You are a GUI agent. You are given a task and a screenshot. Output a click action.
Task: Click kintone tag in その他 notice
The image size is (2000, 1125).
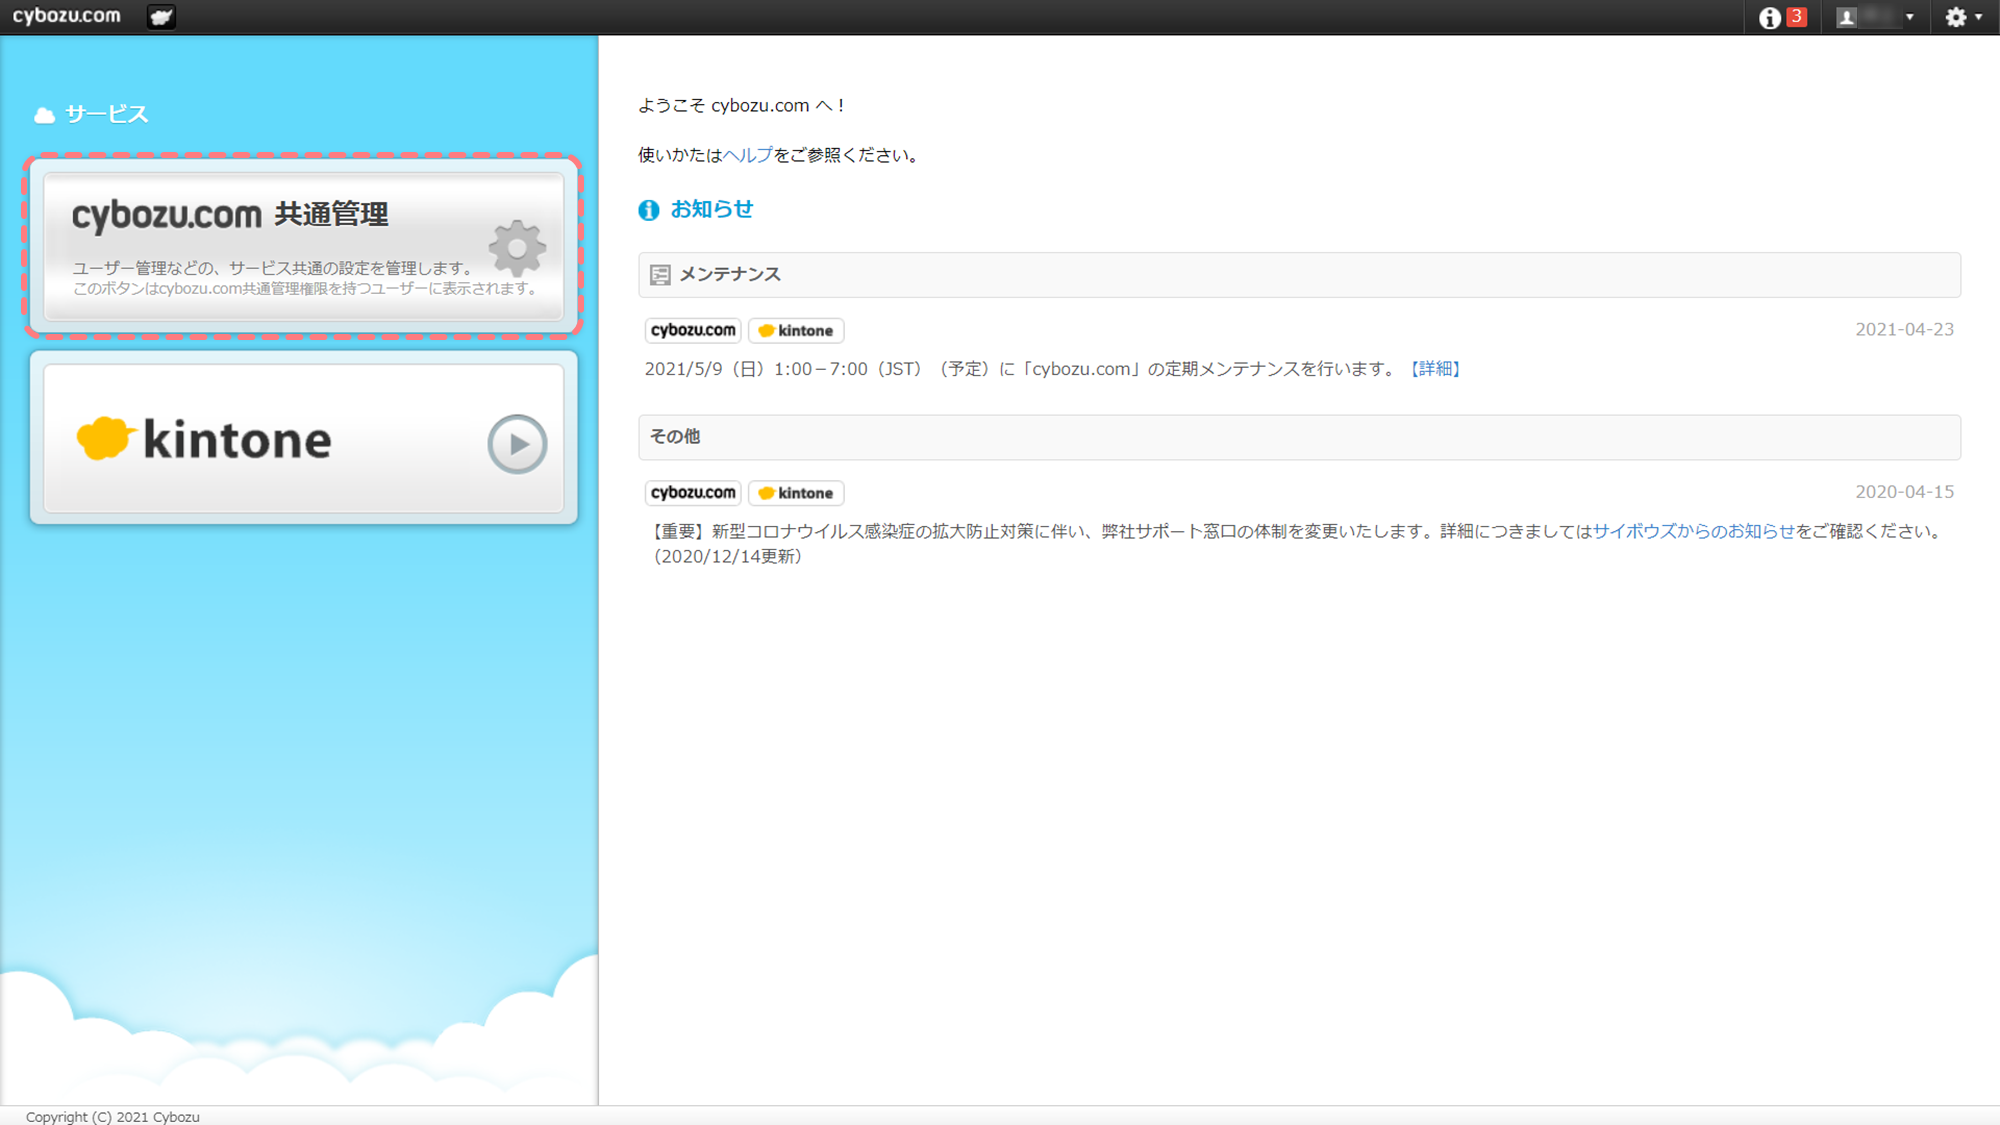click(x=796, y=493)
